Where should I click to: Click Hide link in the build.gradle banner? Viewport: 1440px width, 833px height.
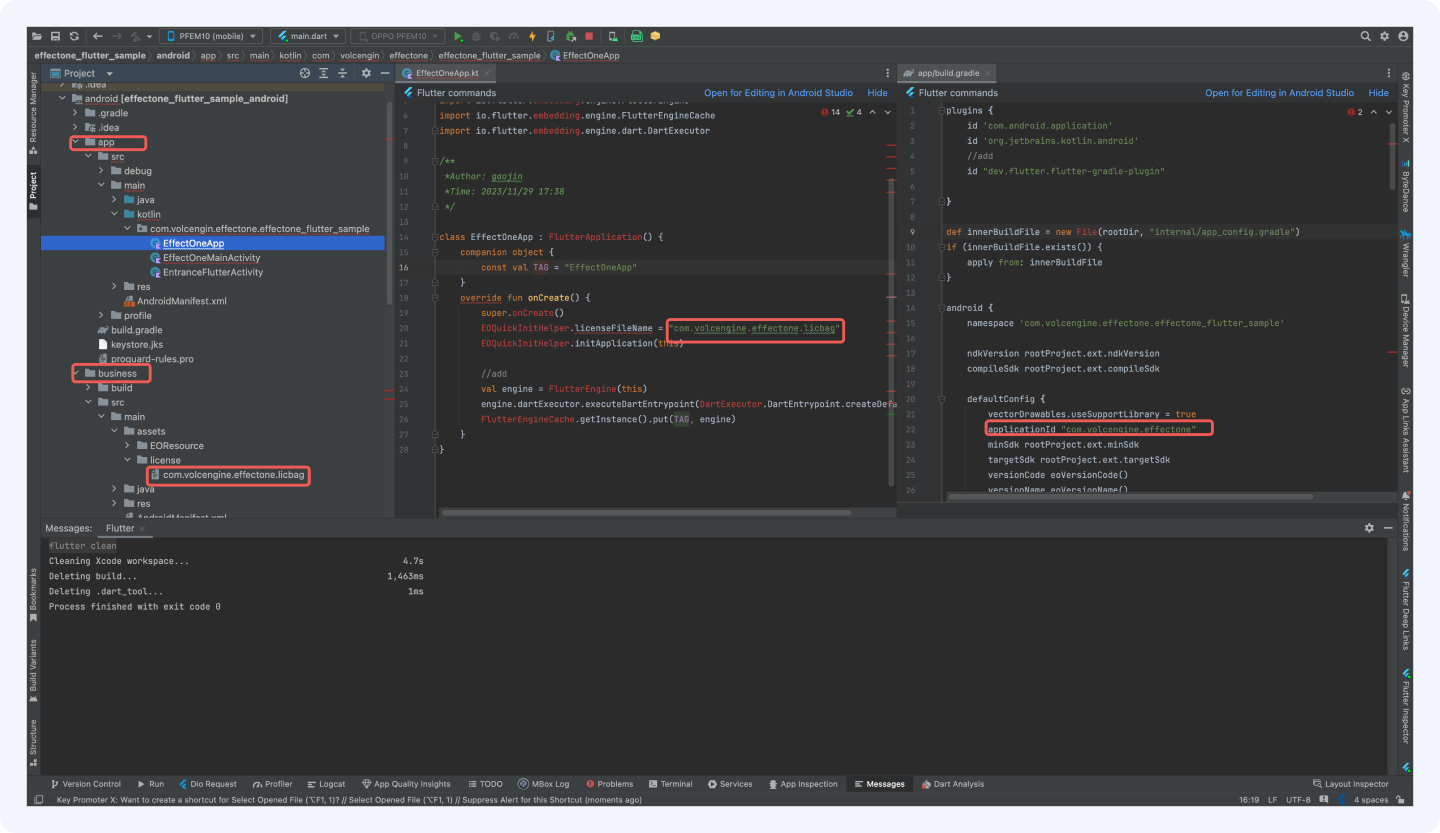tap(1378, 93)
